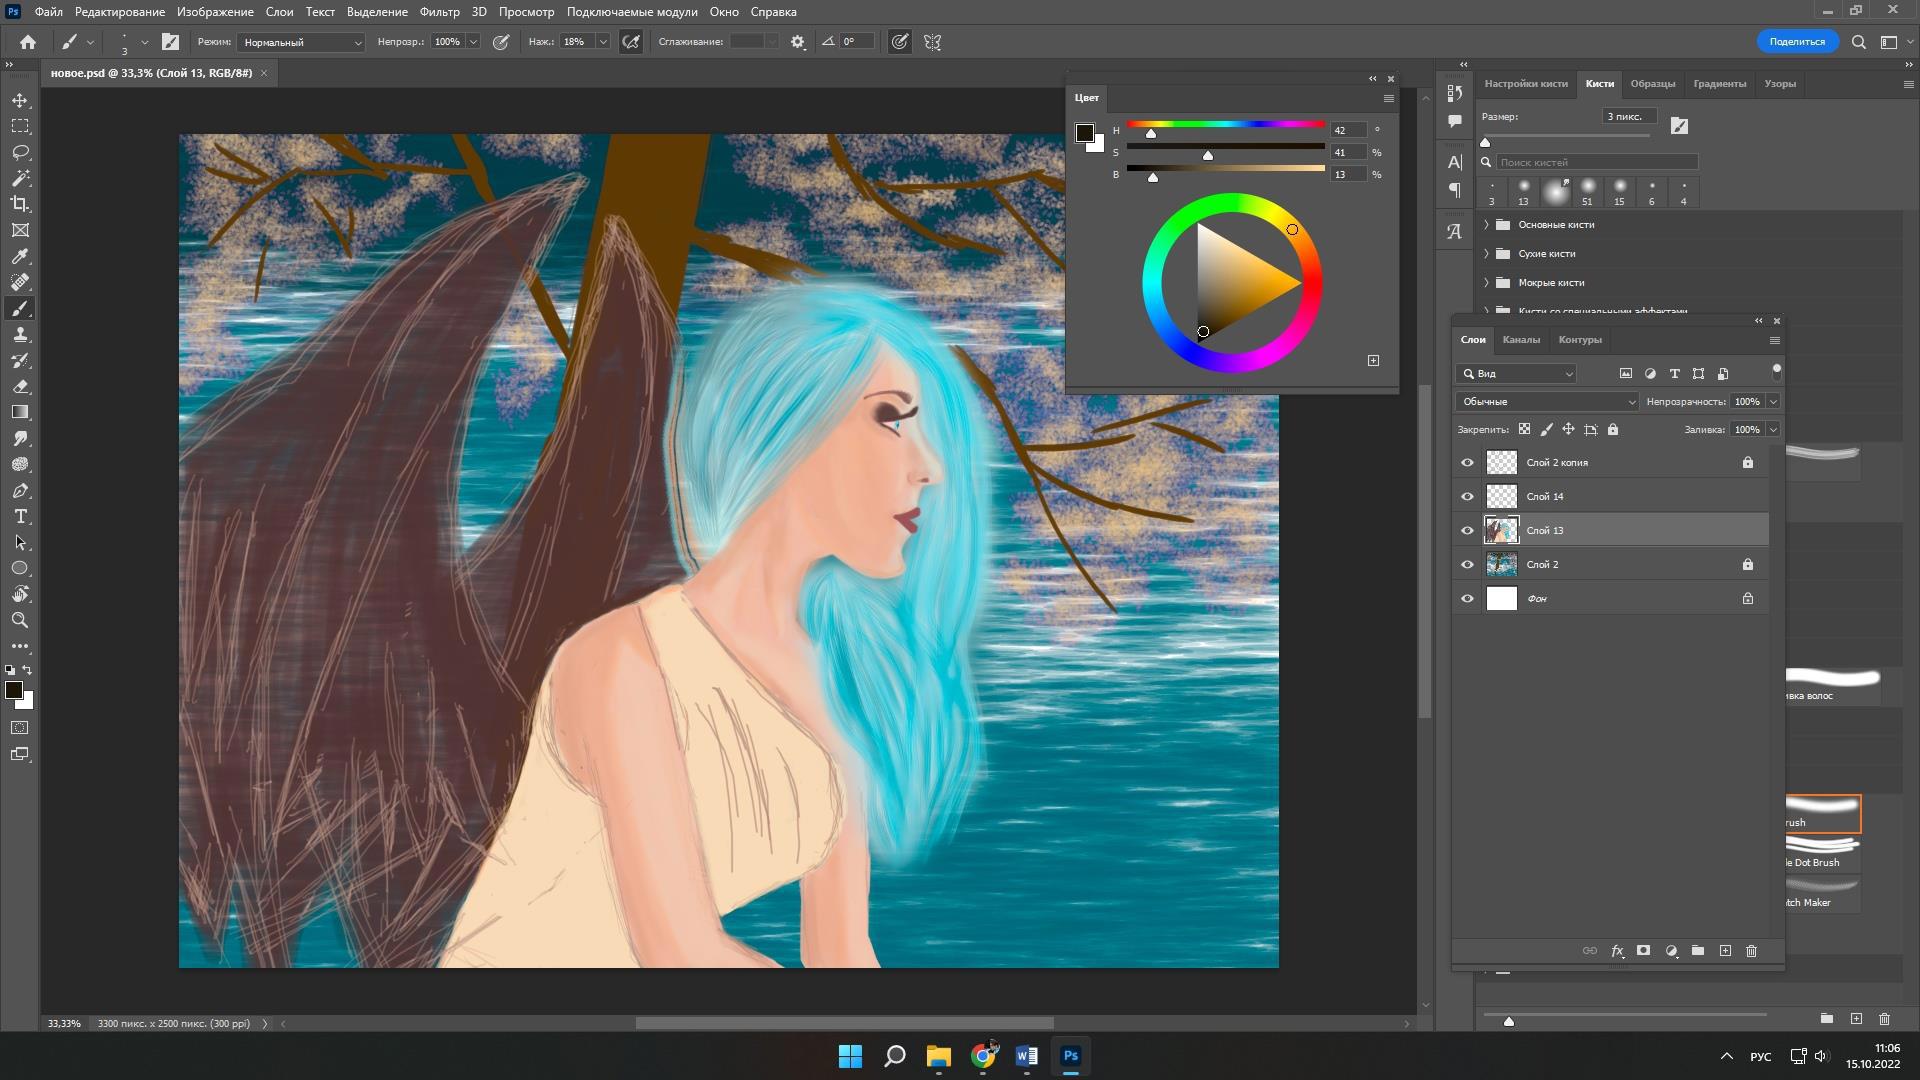Switch to the Каналы tab

tap(1520, 340)
